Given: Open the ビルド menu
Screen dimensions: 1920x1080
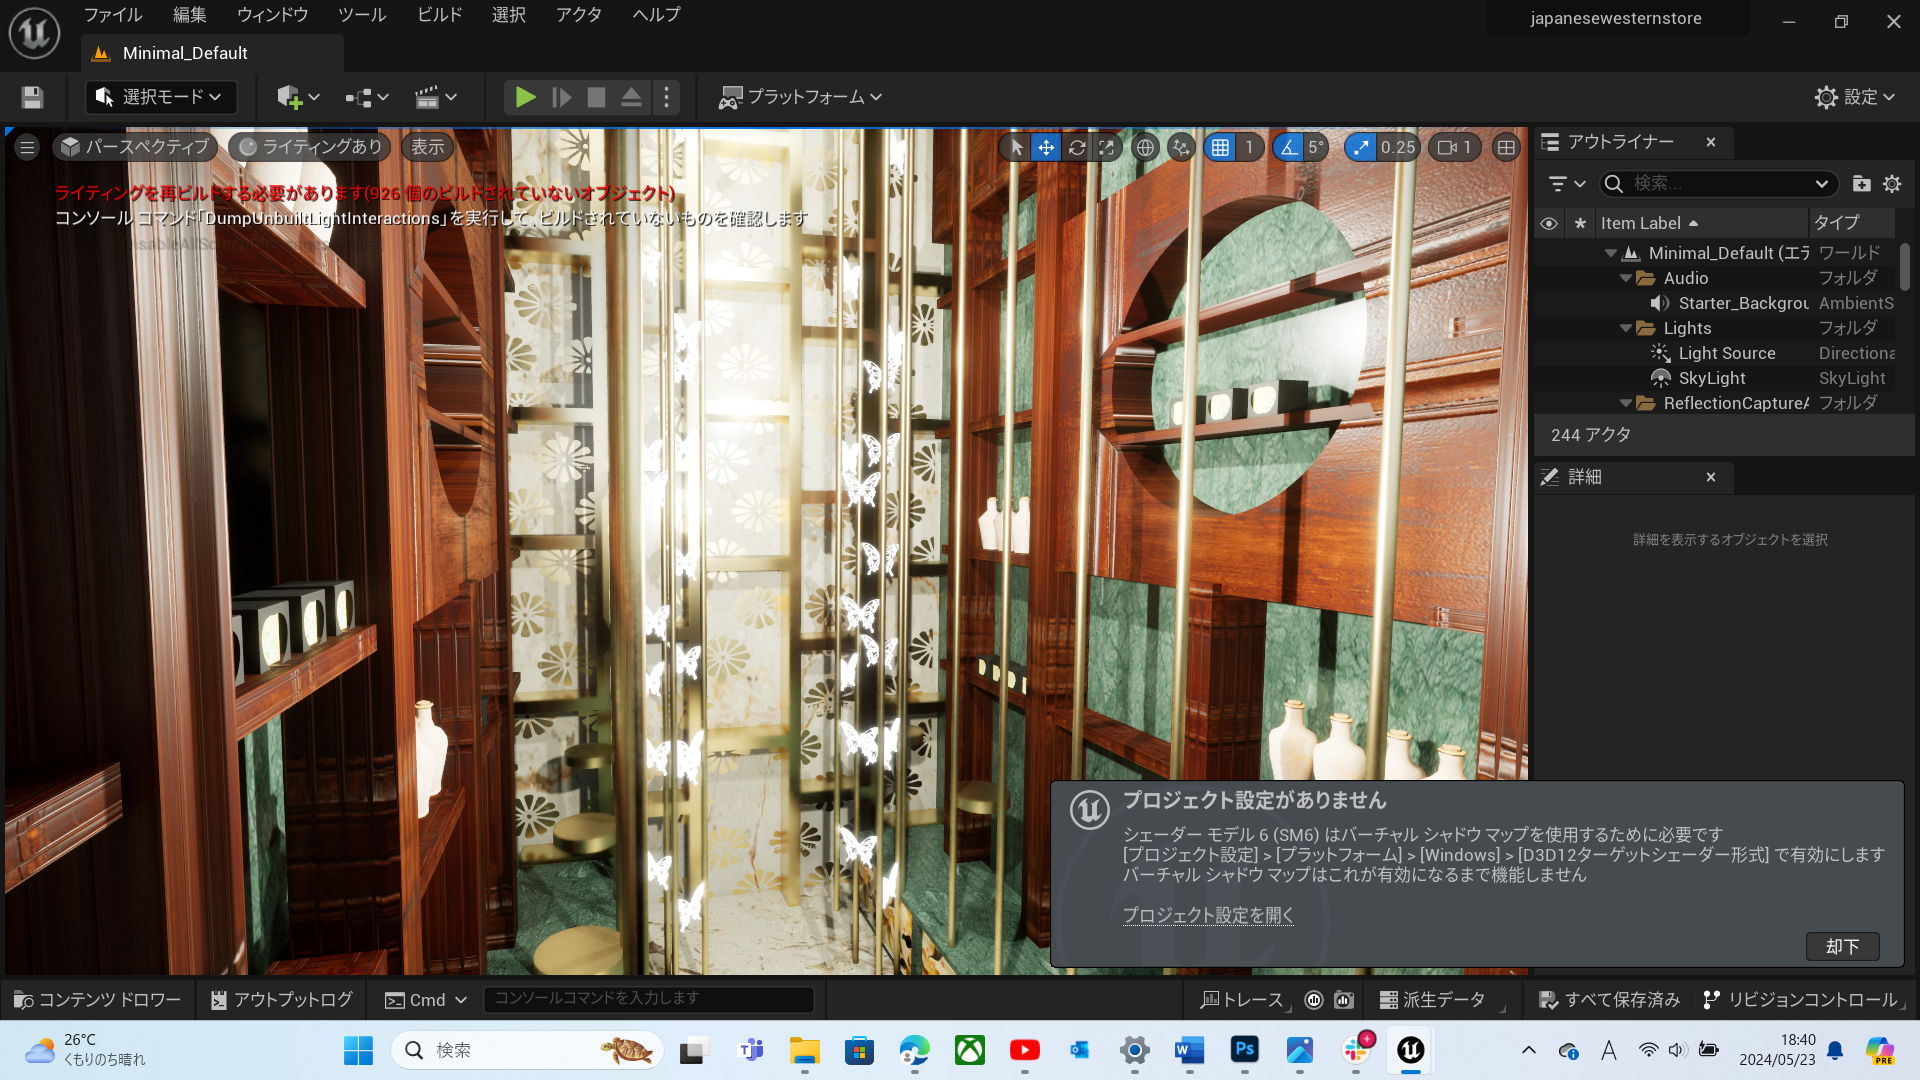Looking at the screenshot, I should tap(439, 15).
